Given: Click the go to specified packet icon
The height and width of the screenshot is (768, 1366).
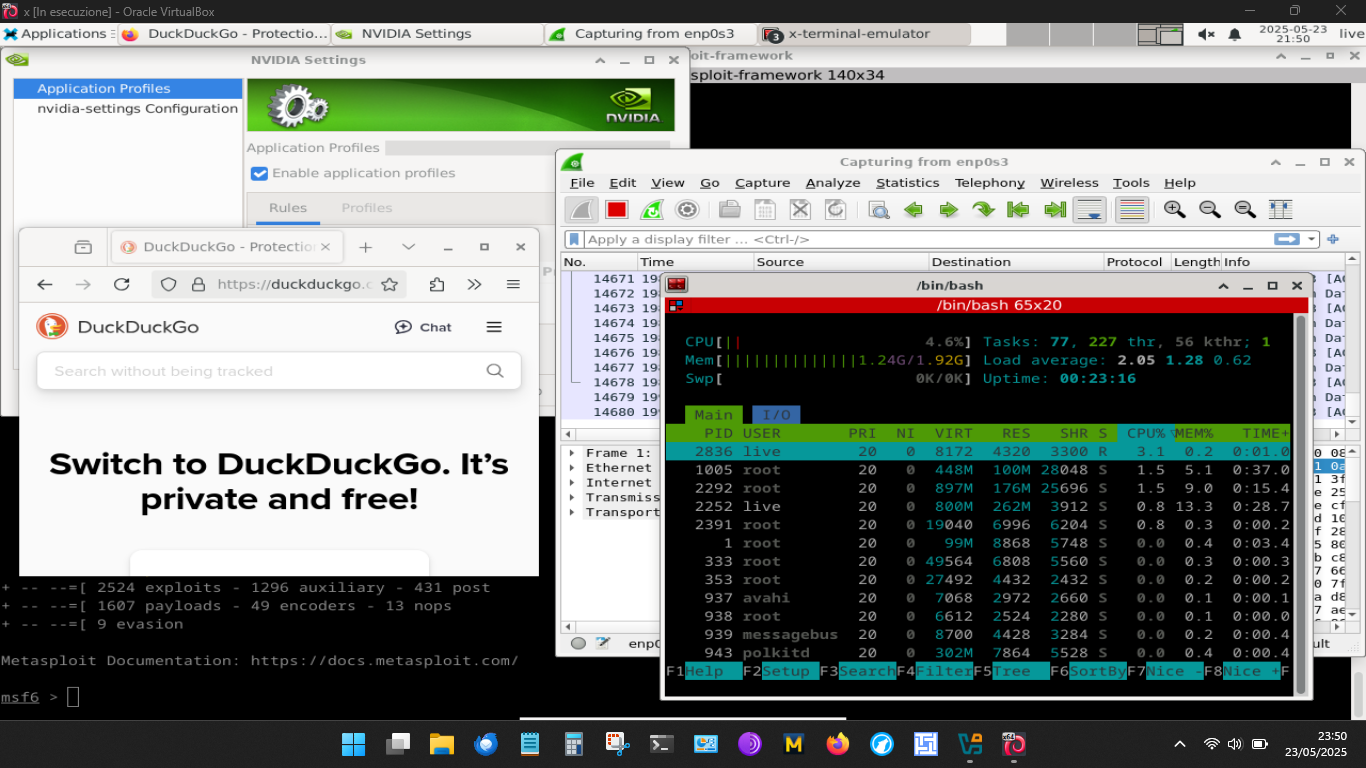Looking at the screenshot, I should (983, 210).
